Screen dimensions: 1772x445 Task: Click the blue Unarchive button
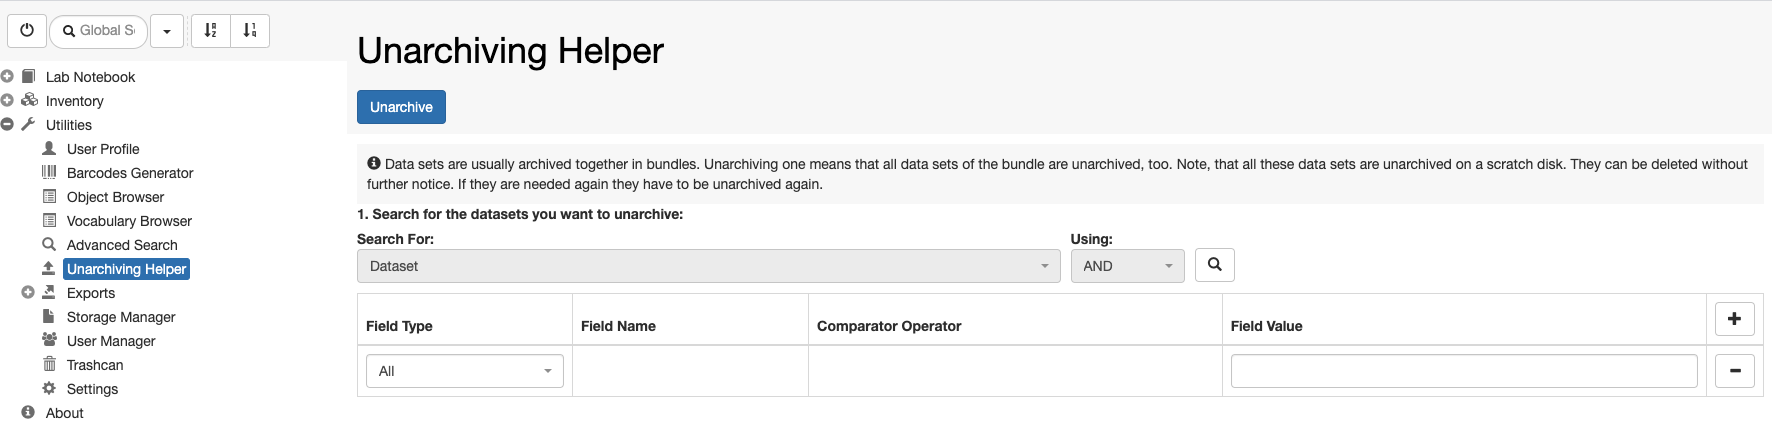401,107
